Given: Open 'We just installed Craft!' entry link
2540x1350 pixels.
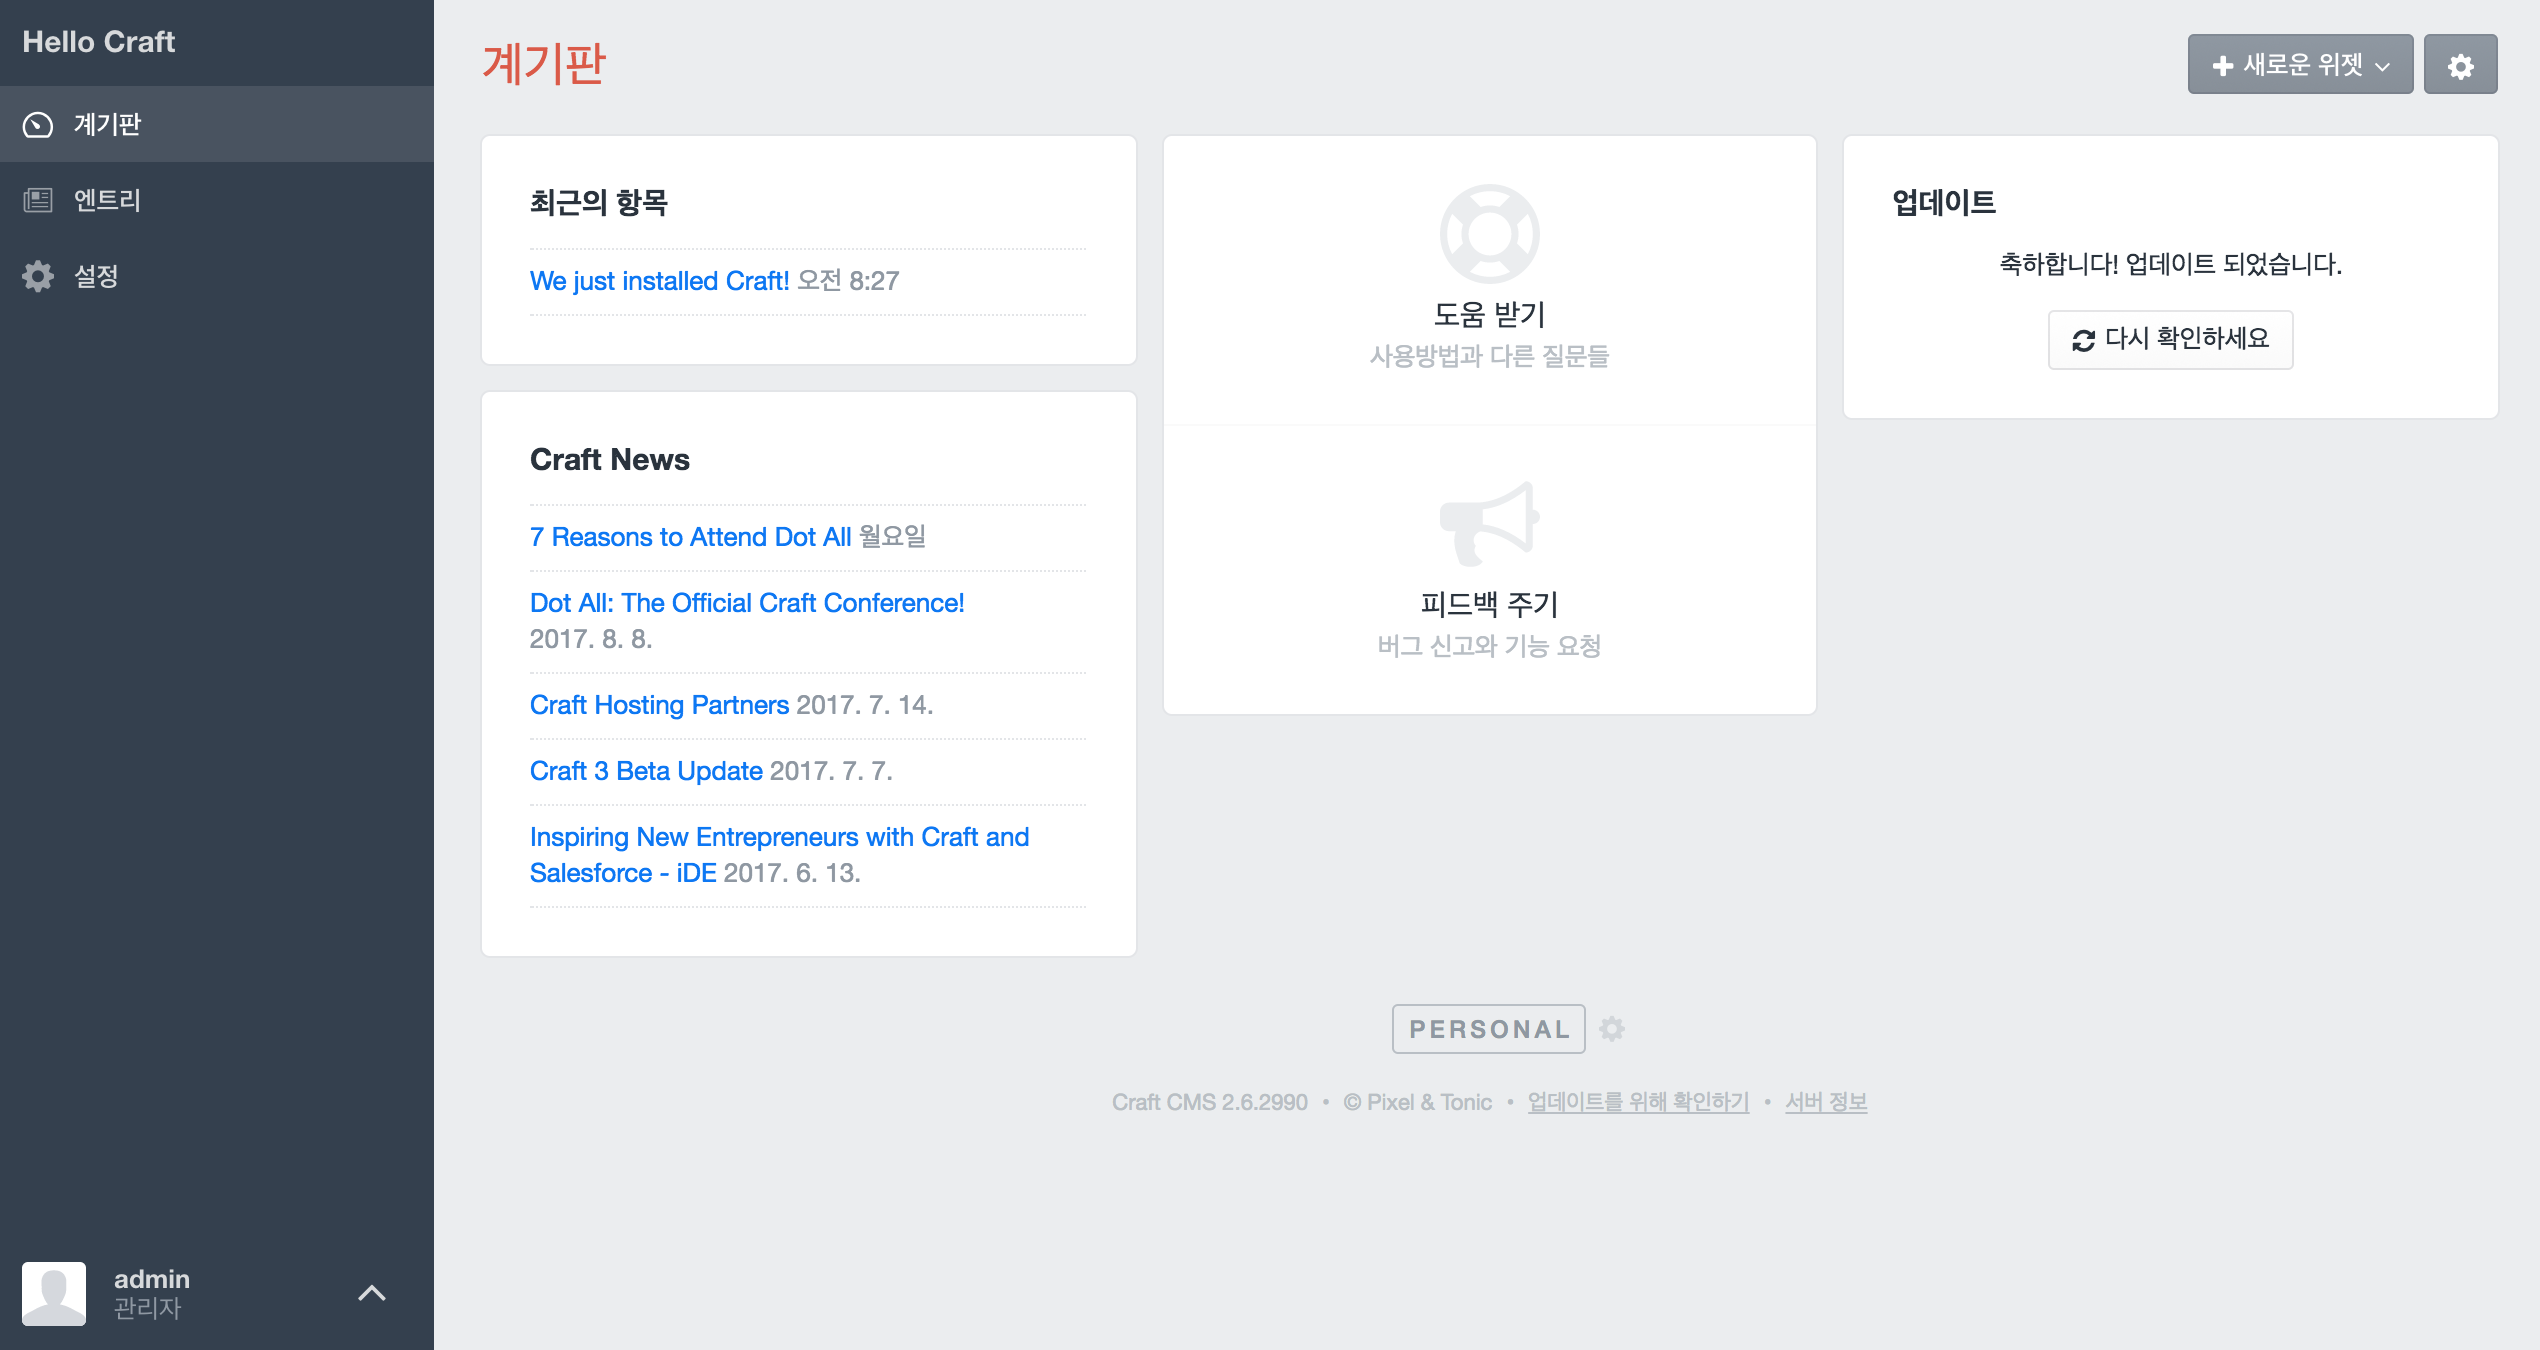Looking at the screenshot, I should (x=659, y=281).
